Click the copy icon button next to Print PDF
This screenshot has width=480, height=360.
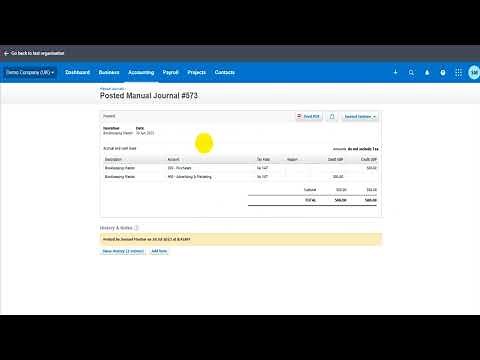point(332,116)
